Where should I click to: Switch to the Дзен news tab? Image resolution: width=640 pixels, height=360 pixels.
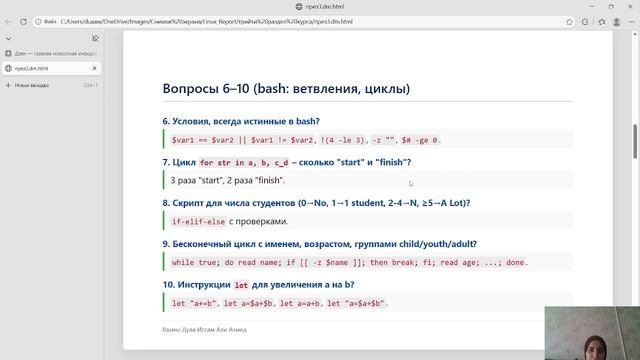51,53
